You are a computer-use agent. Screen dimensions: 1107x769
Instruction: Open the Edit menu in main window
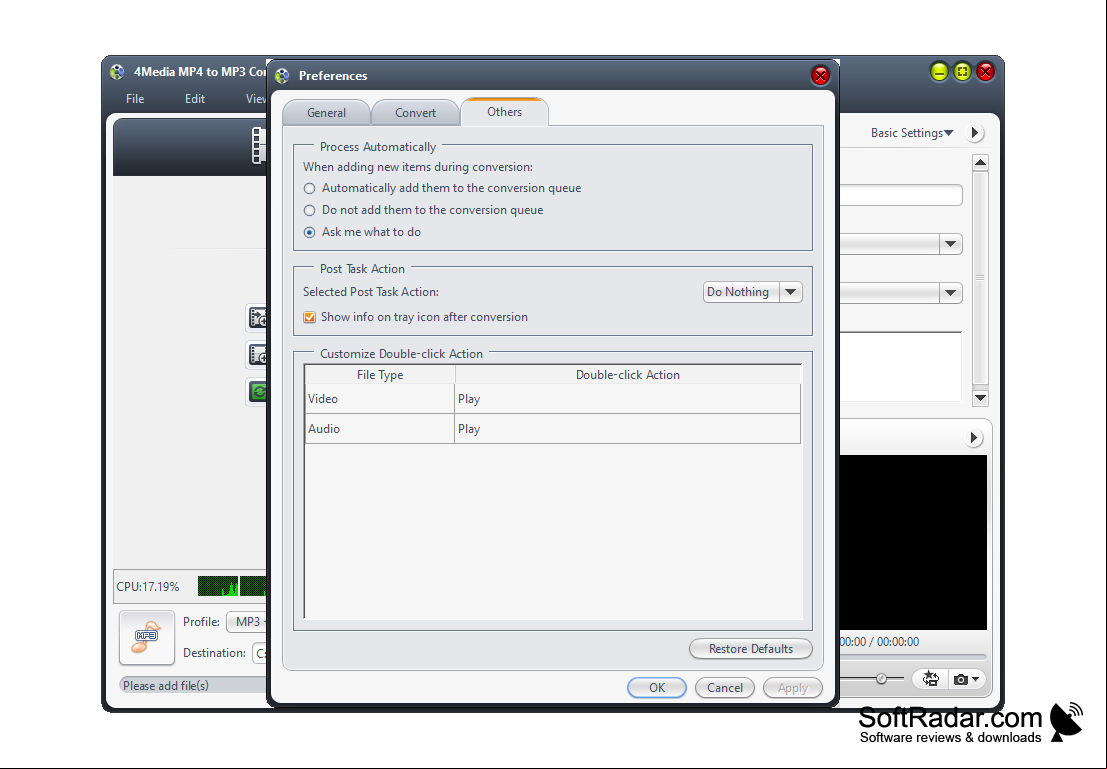195,99
